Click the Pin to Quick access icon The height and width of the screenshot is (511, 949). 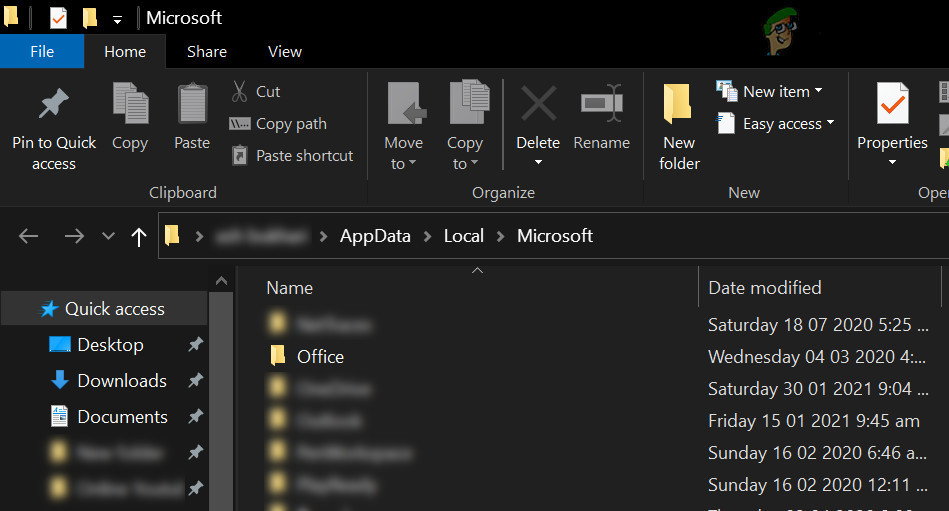[x=53, y=106]
